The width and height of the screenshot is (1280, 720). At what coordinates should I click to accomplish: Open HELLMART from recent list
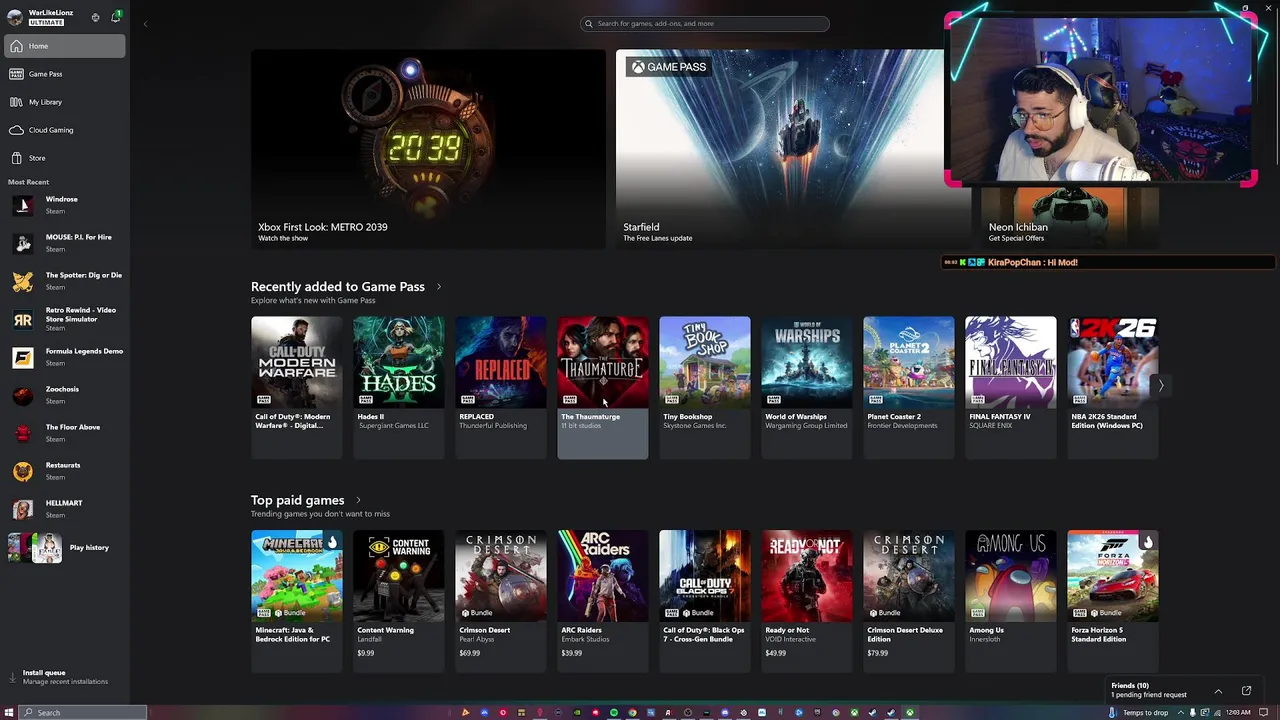[x=65, y=509]
